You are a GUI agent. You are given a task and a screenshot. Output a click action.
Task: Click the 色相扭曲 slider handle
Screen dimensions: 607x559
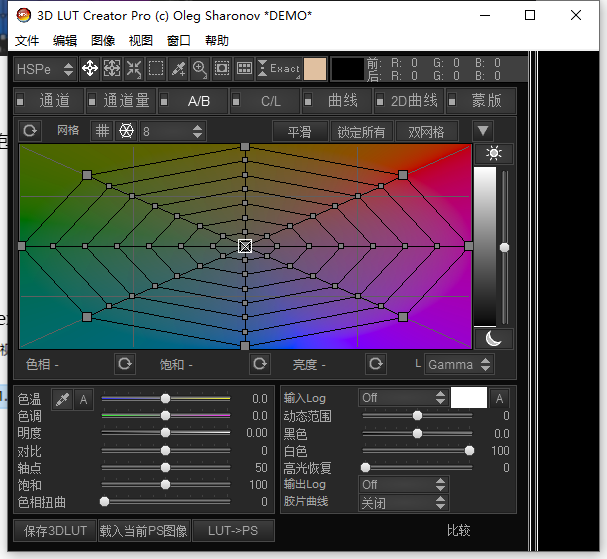(104, 502)
